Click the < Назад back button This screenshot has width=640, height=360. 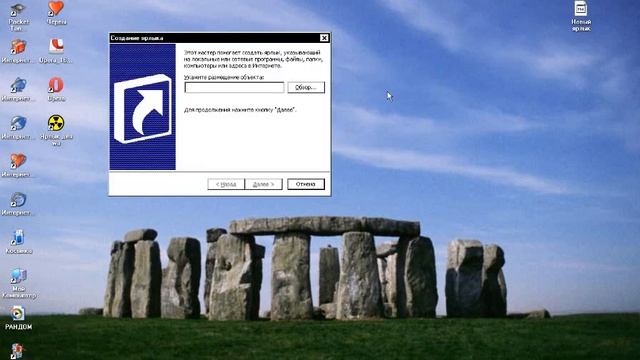(x=226, y=184)
